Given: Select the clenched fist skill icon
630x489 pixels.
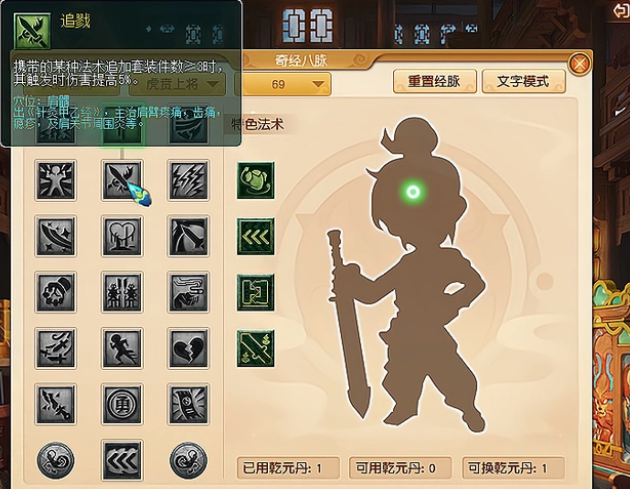Looking at the screenshot, I should [x=55, y=292].
